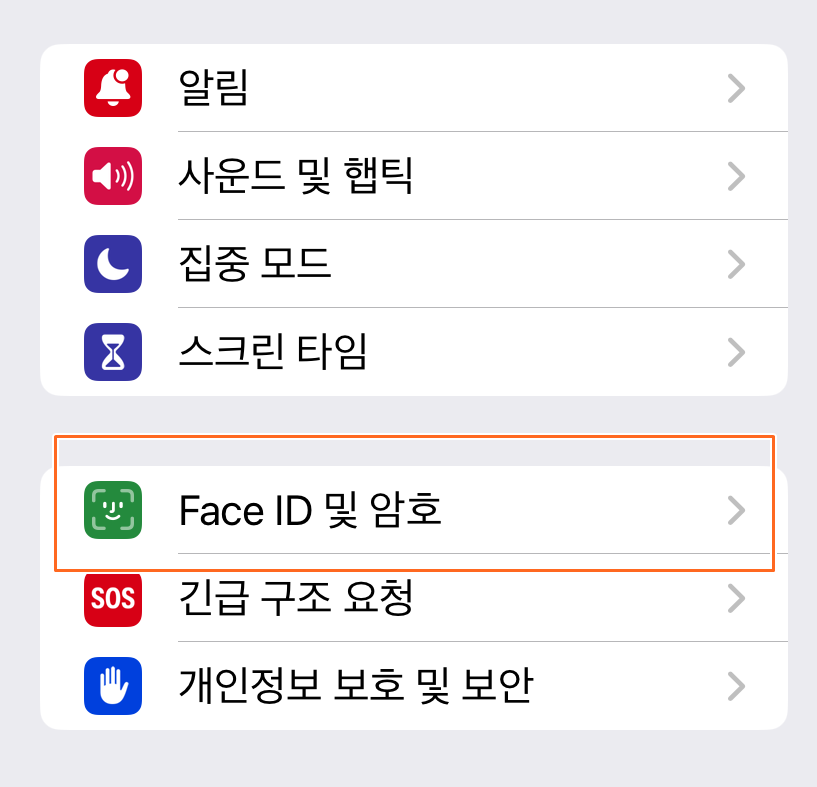Select the Sounds and Haptics speaker icon
Image resolution: width=817 pixels, height=787 pixels.
point(112,176)
